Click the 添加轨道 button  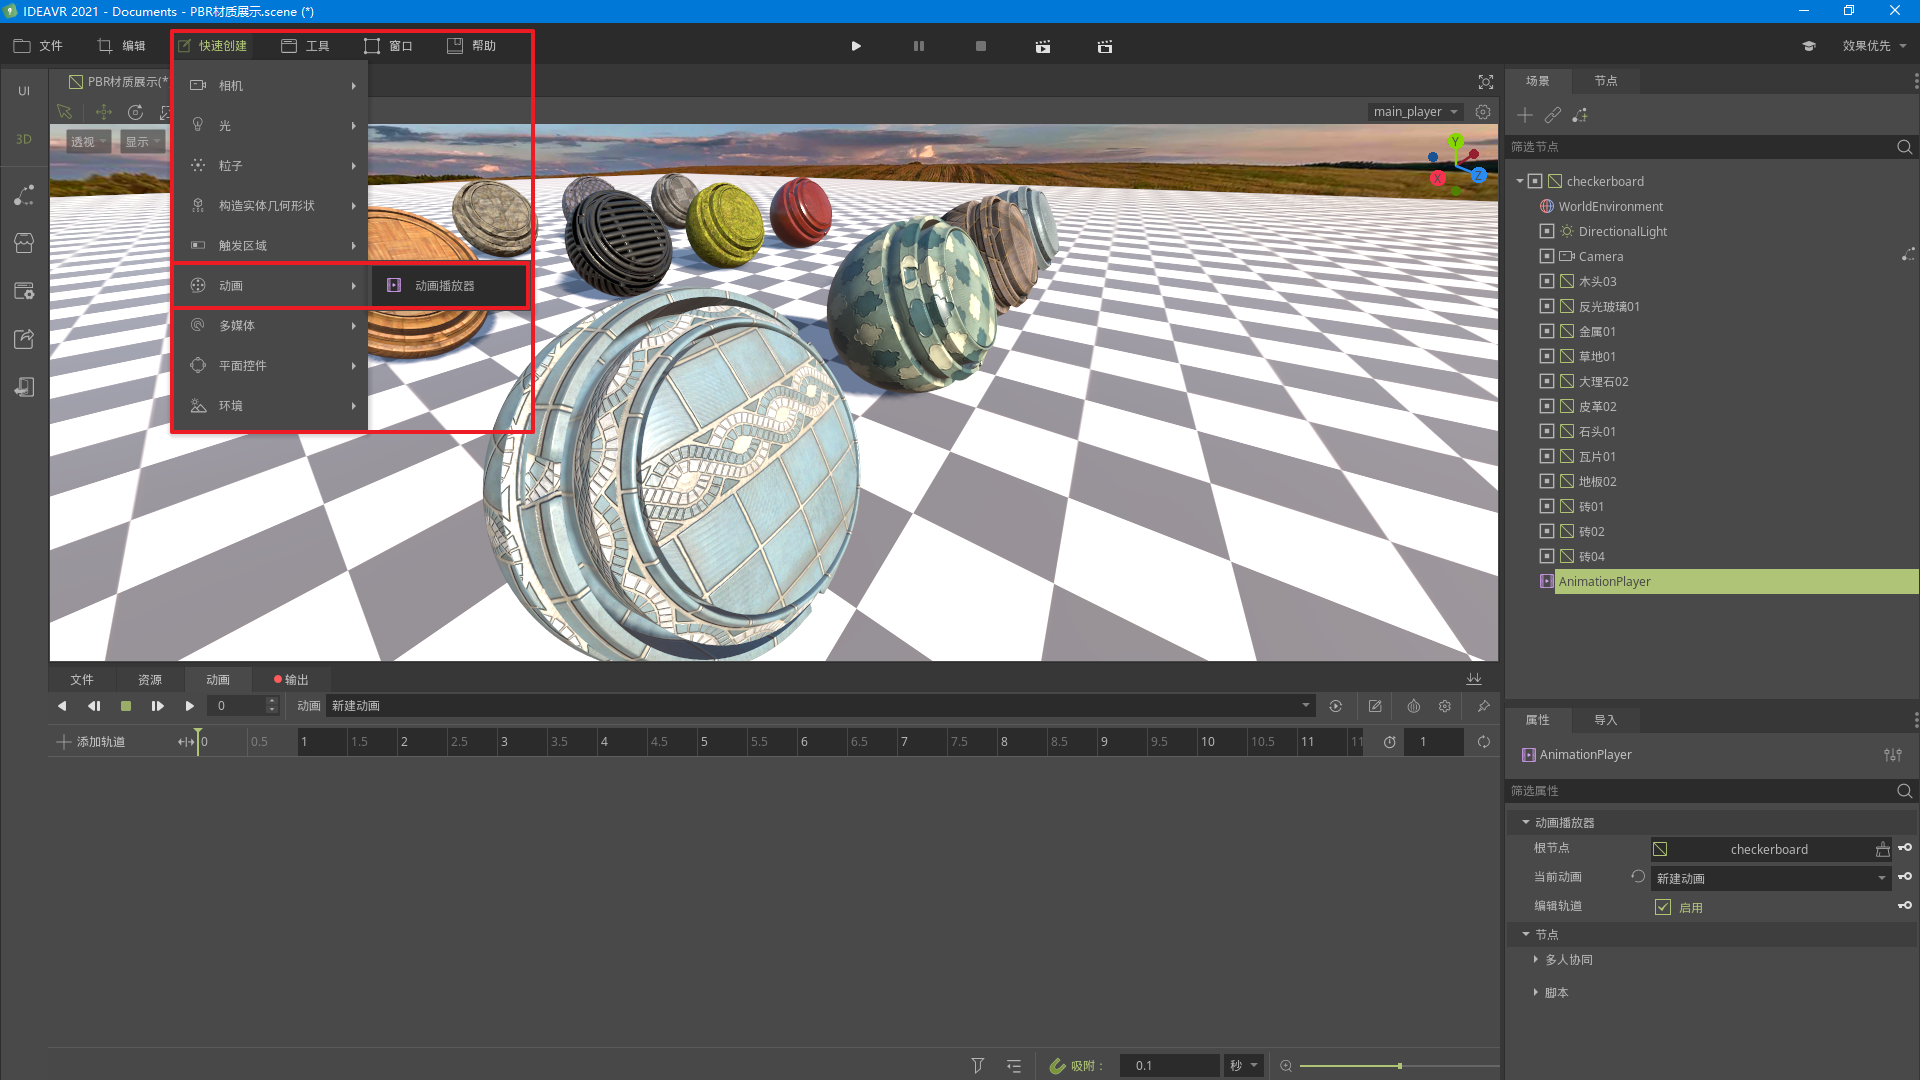point(92,742)
